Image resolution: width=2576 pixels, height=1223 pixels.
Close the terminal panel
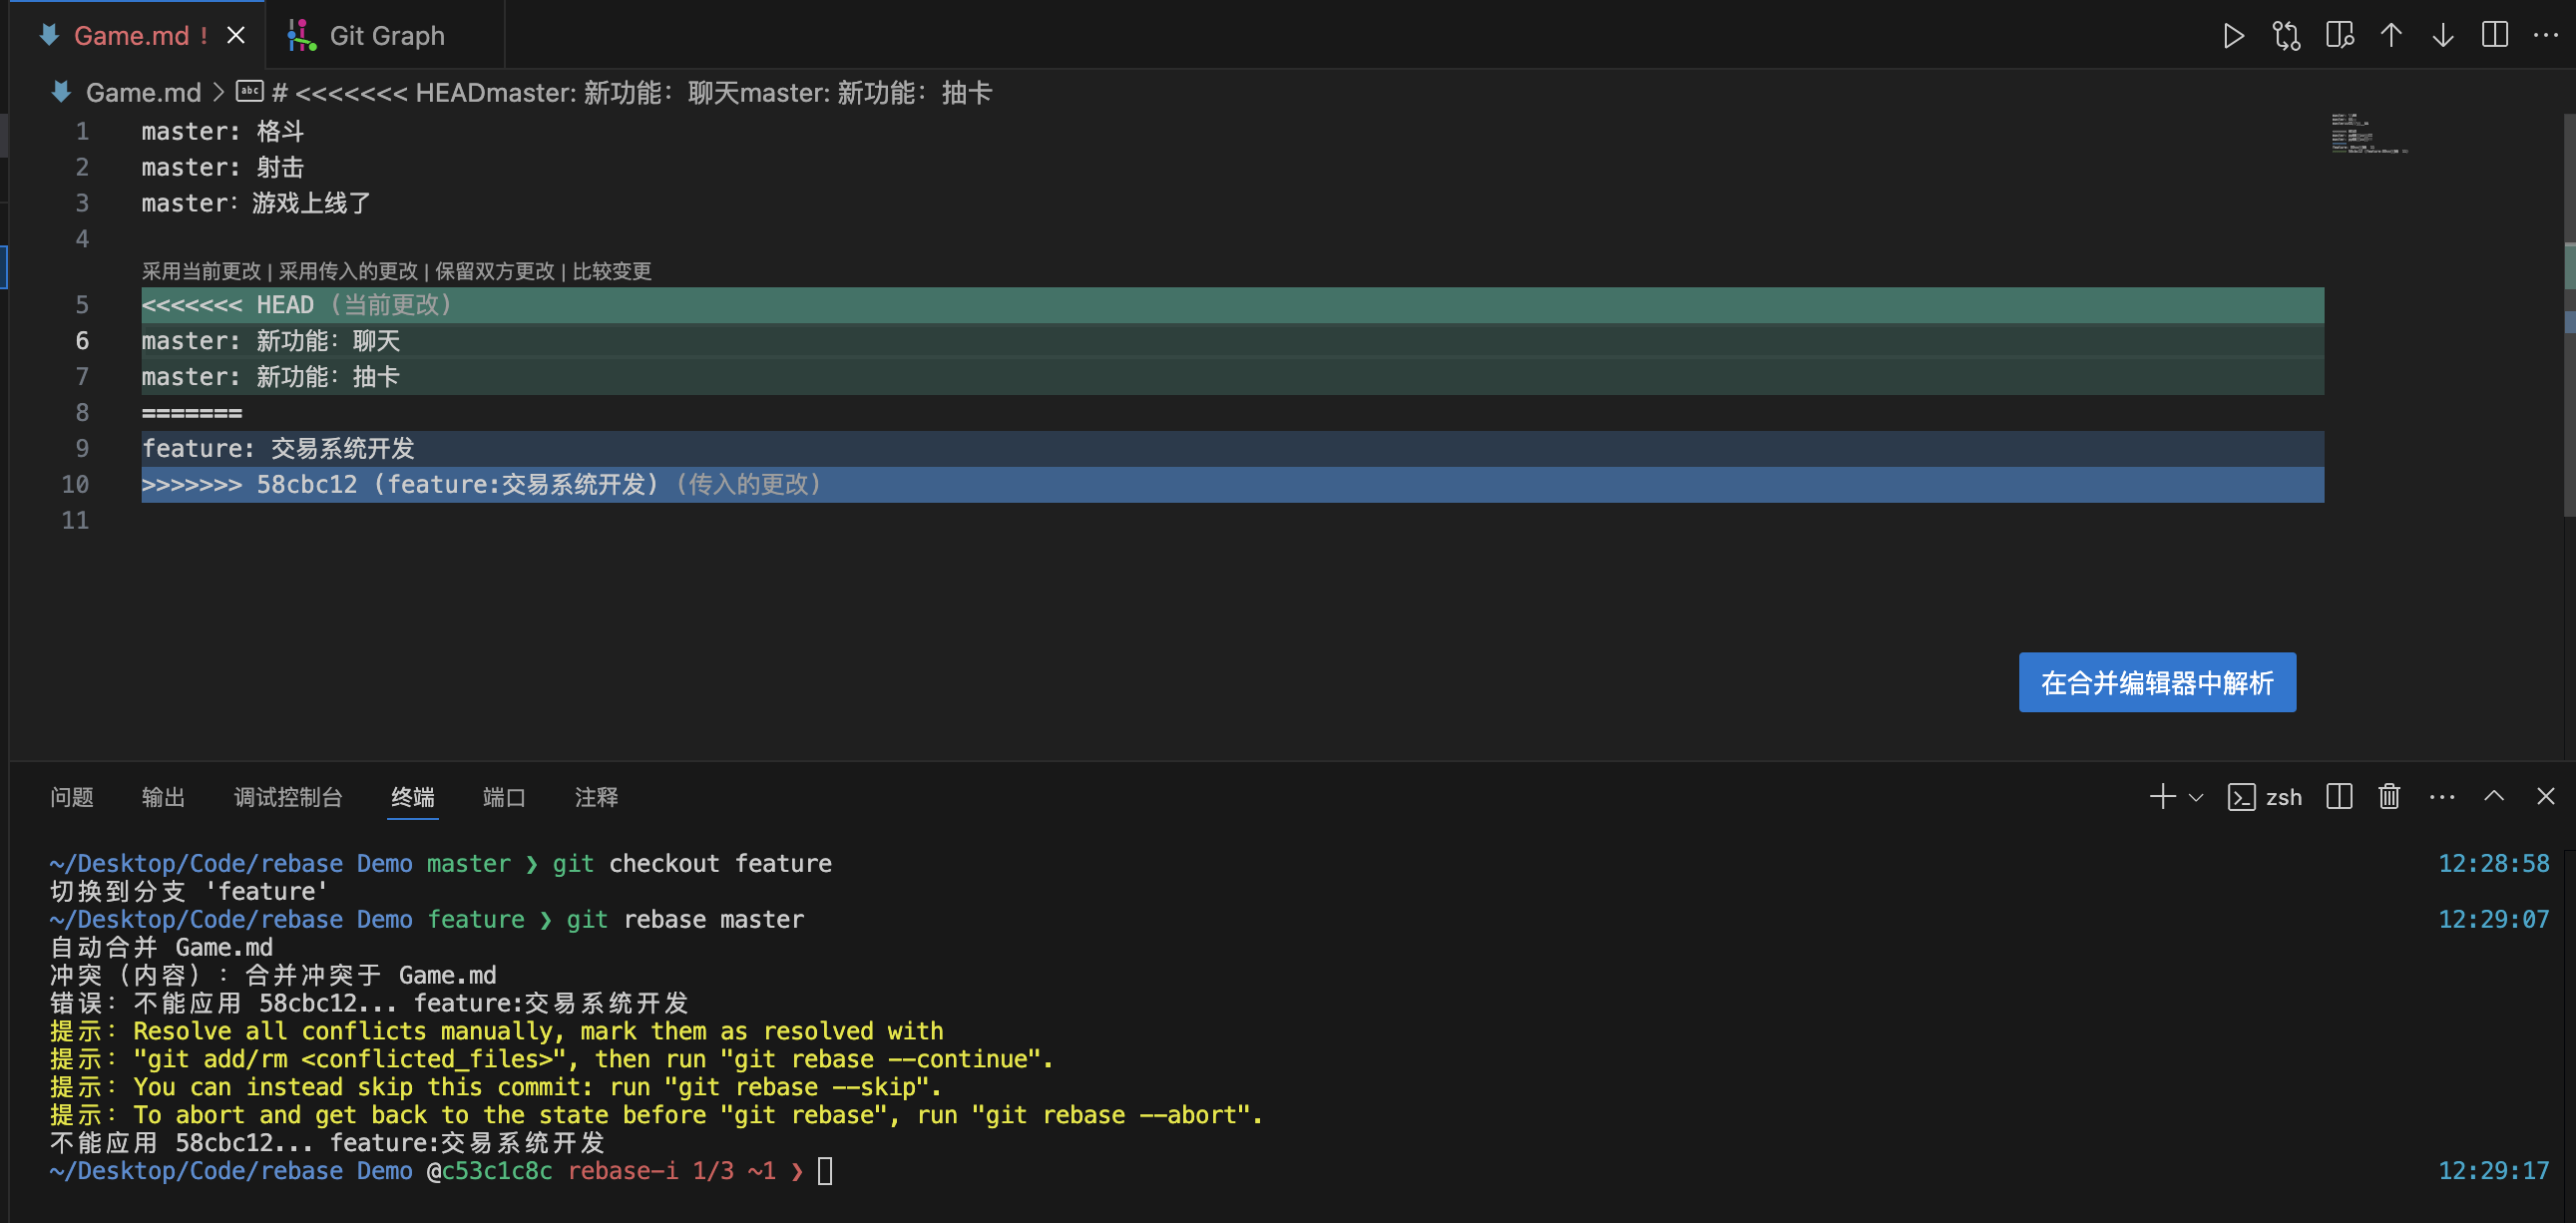2546,797
